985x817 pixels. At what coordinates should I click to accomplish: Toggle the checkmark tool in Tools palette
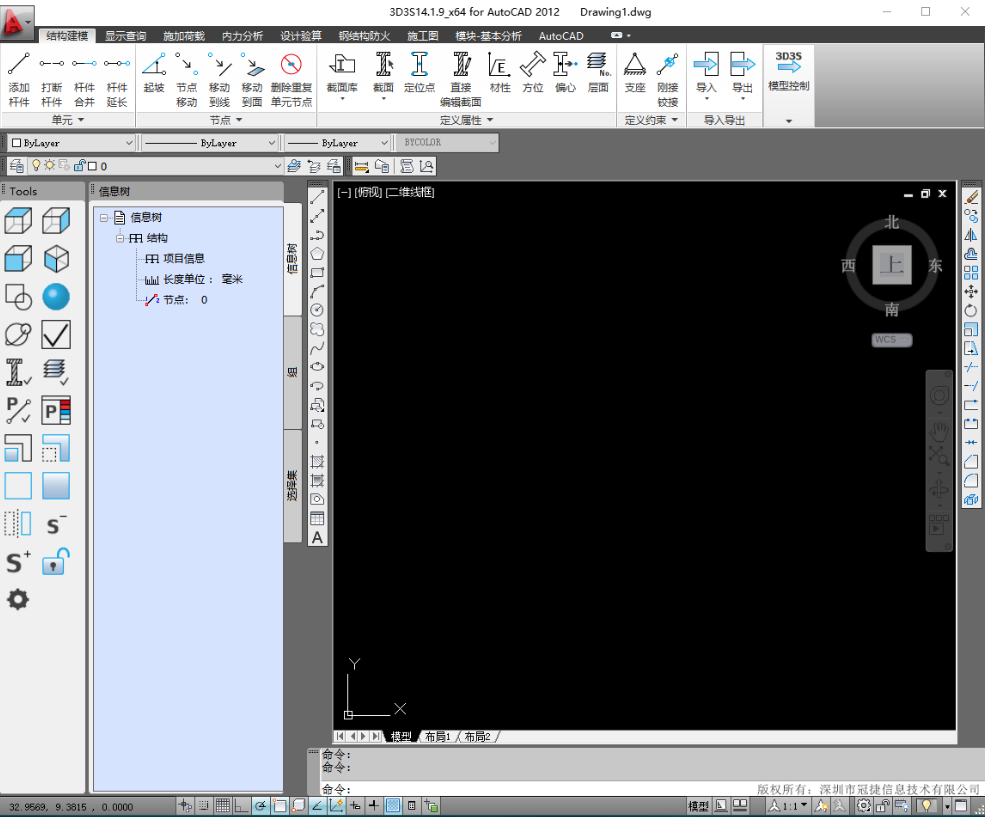tap(56, 335)
